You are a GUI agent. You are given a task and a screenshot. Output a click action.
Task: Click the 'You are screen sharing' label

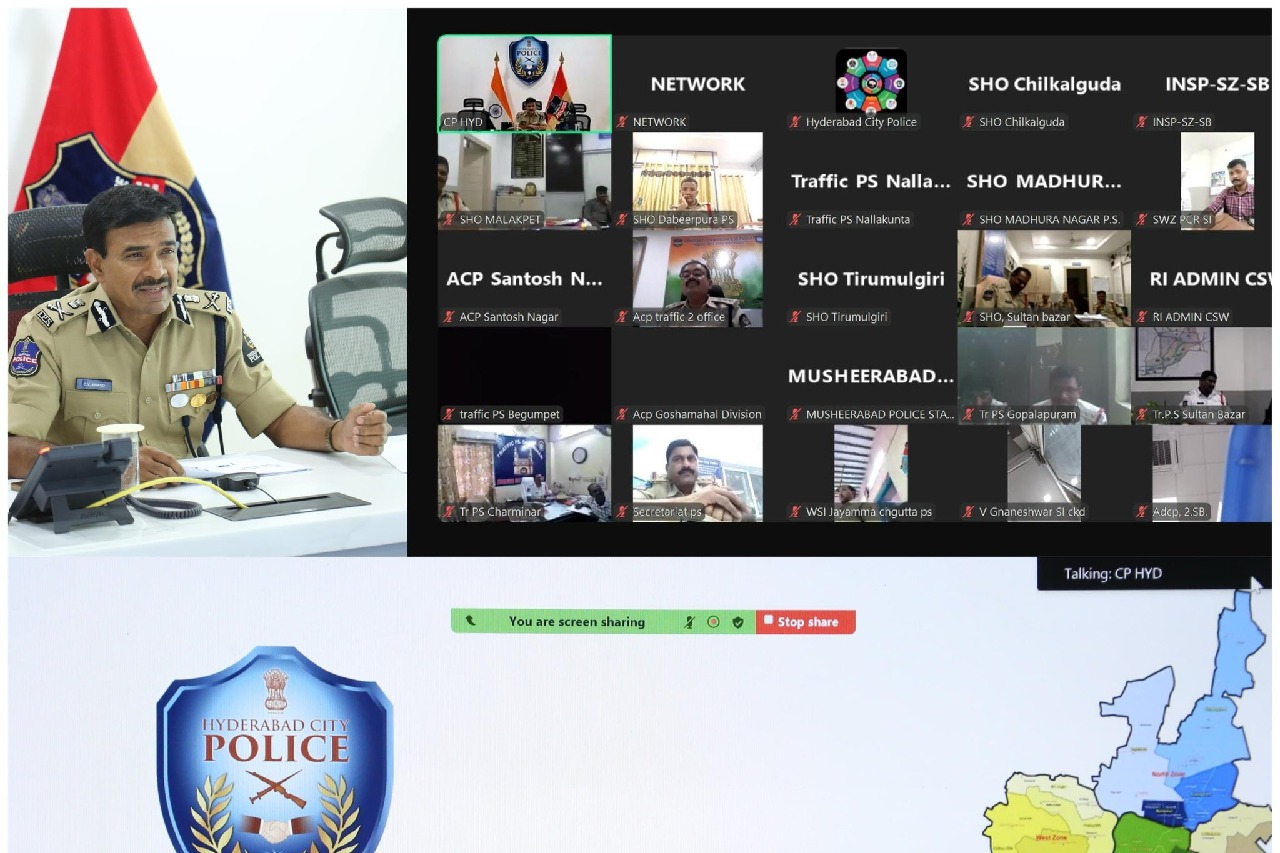tap(576, 622)
